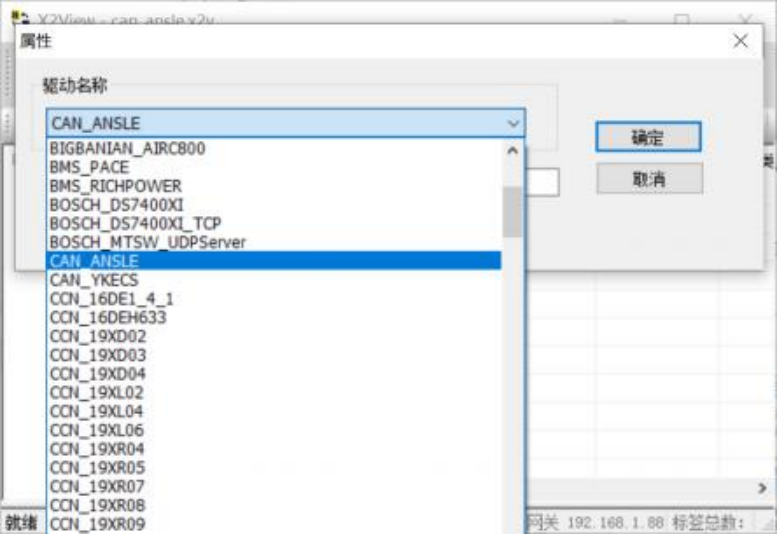Select CCN_19XR04 driver
777x535 pixels.
(274, 449)
